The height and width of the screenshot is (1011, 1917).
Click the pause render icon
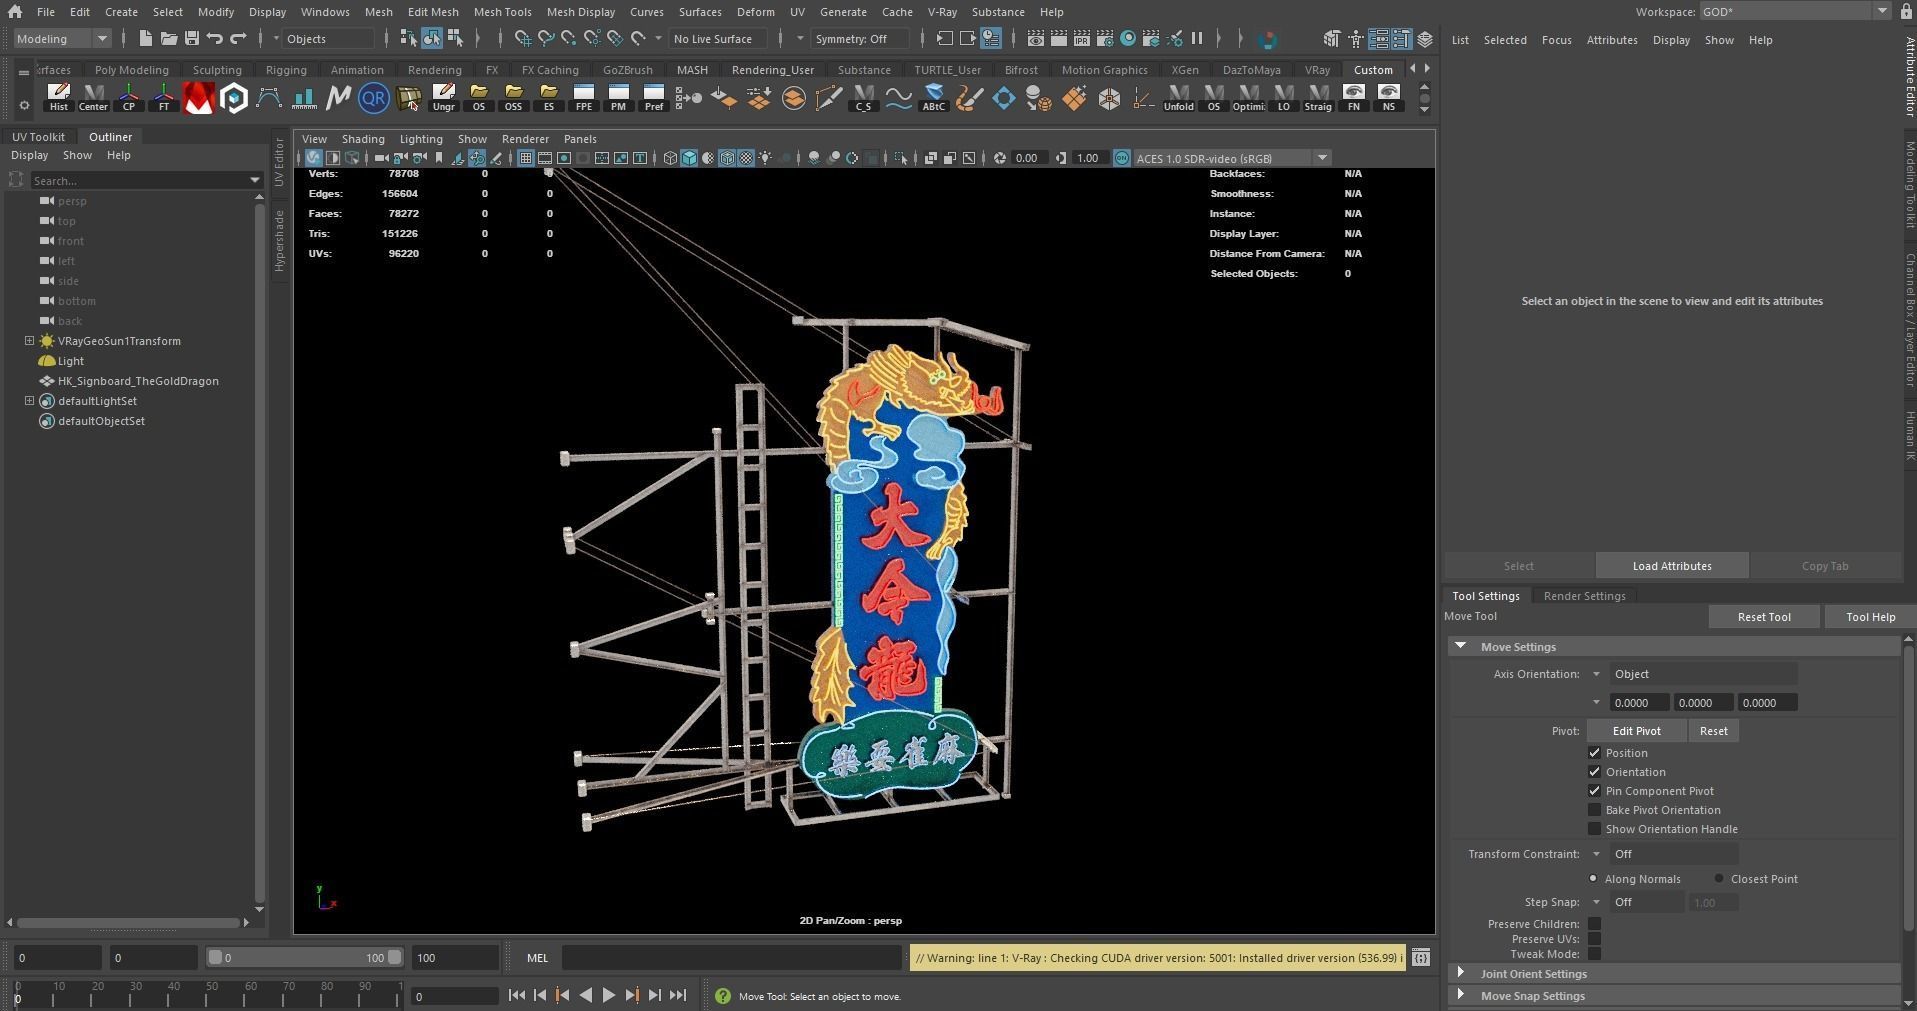pyautogui.click(x=1196, y=39)
